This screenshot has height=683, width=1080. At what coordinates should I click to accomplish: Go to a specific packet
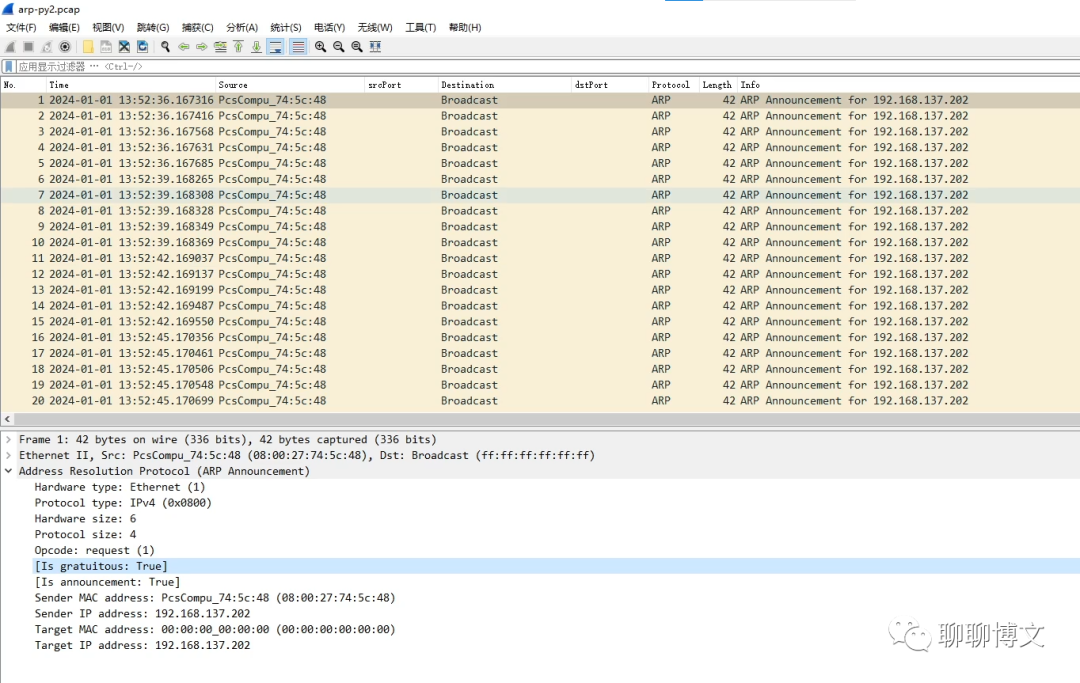220,47
